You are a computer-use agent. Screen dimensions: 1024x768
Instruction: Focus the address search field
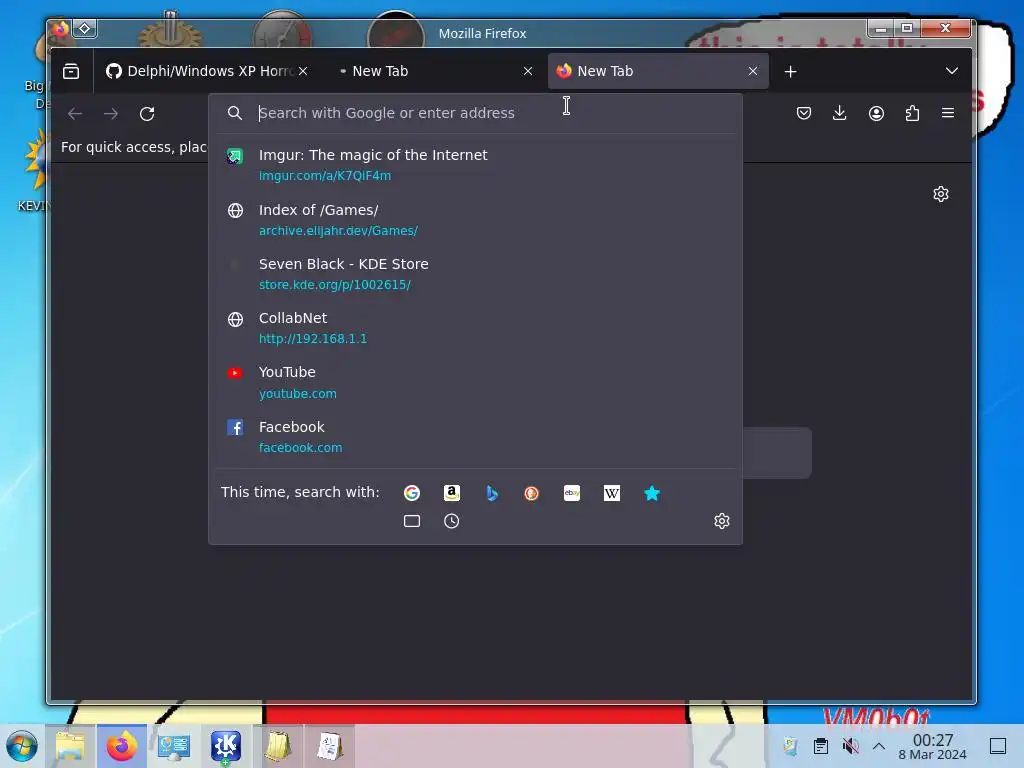pyautogui.click(x=475, y=113)
